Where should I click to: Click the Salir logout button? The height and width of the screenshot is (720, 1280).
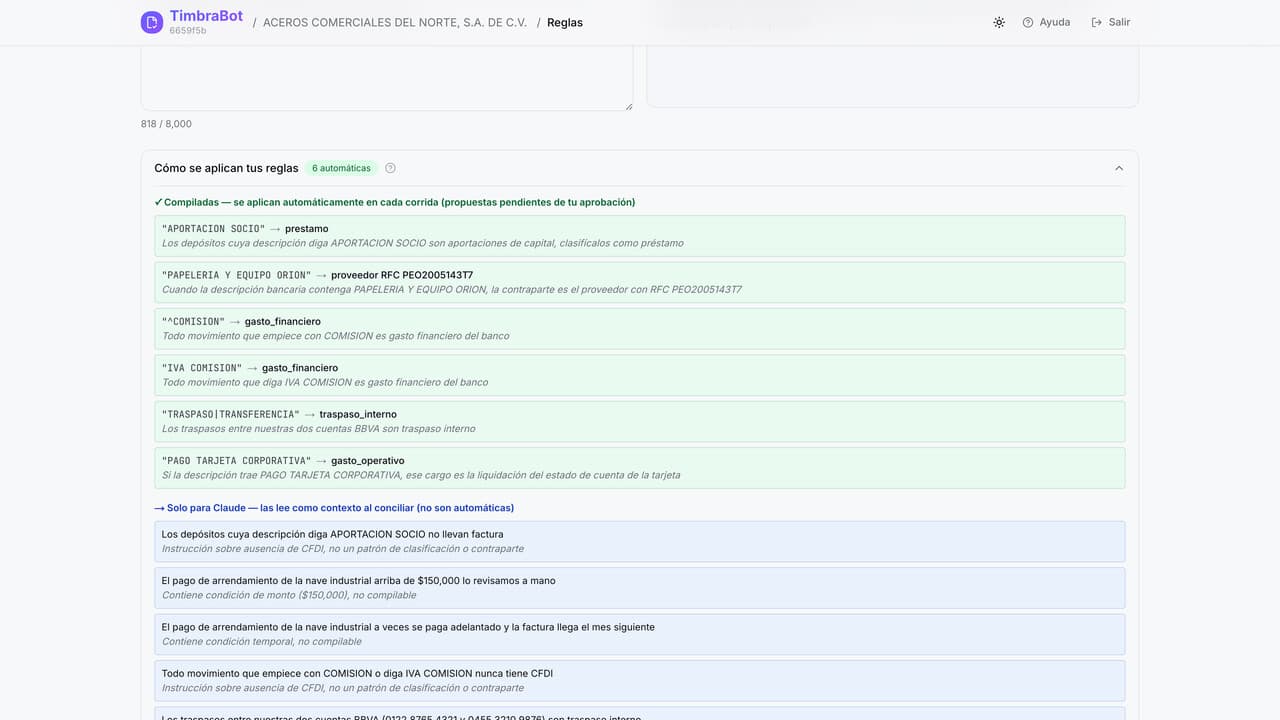coord(1110,22)
